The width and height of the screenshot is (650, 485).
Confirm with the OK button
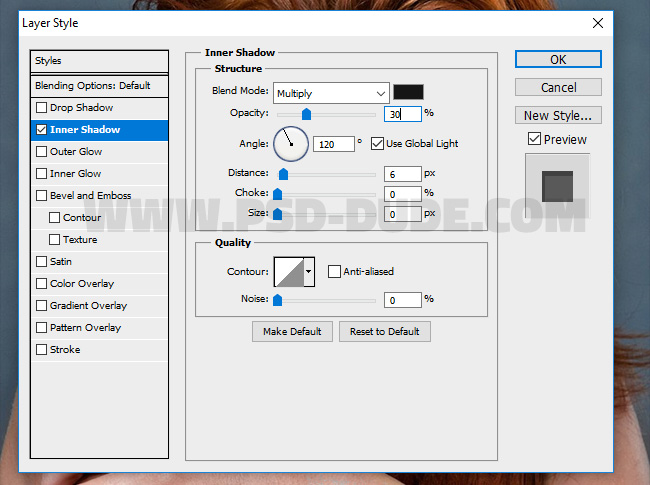(x=558, y=59)
